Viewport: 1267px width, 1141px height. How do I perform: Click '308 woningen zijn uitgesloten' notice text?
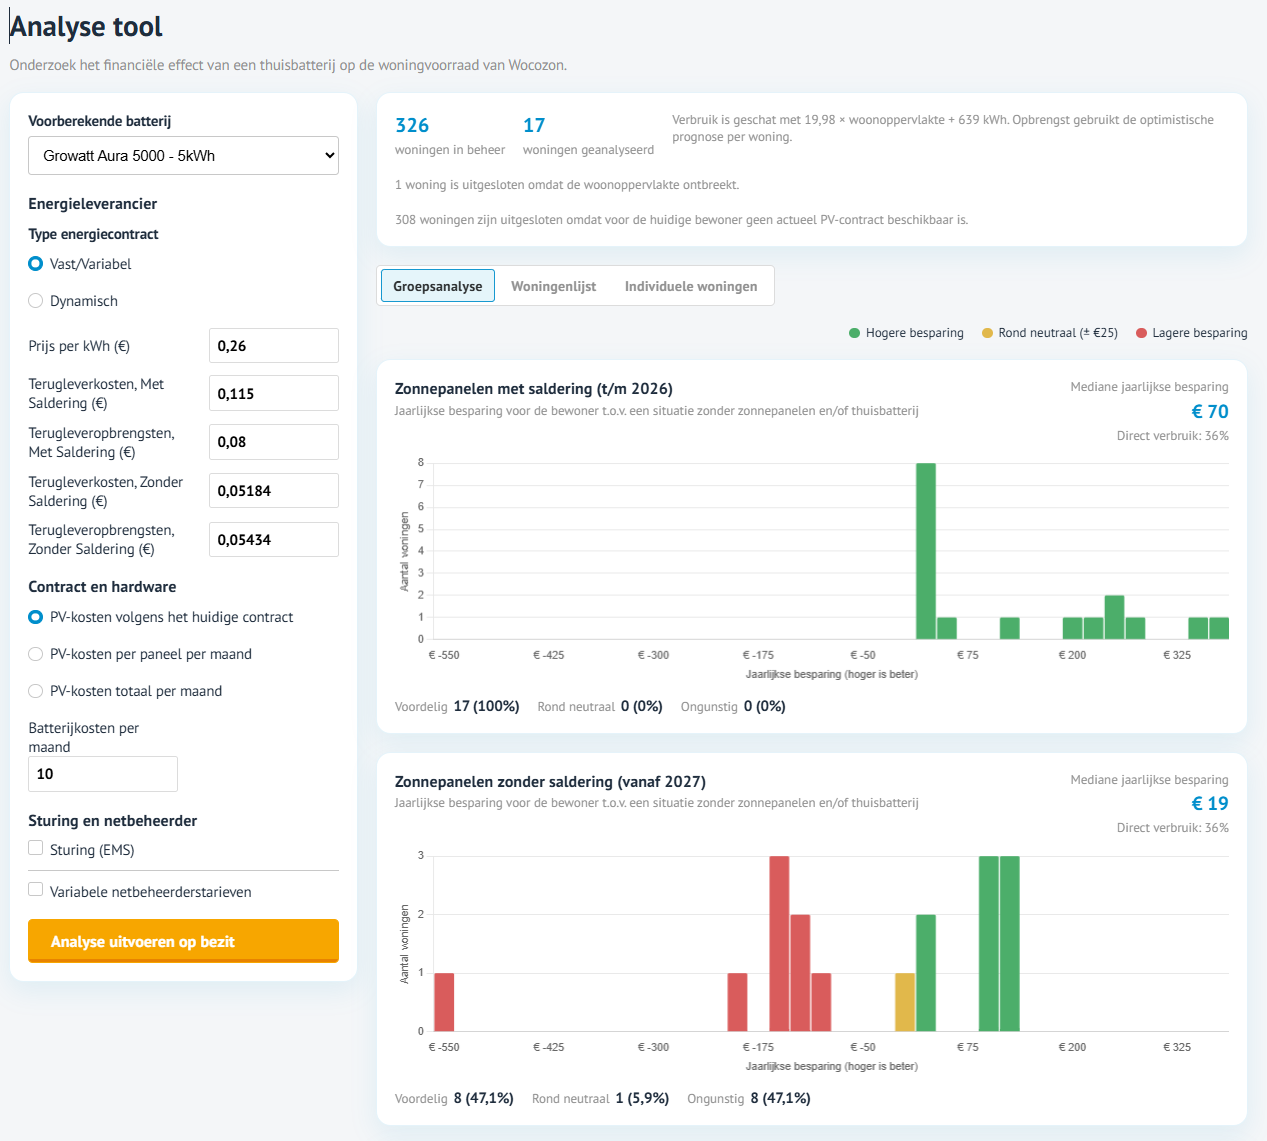click(x=681, y=220)
